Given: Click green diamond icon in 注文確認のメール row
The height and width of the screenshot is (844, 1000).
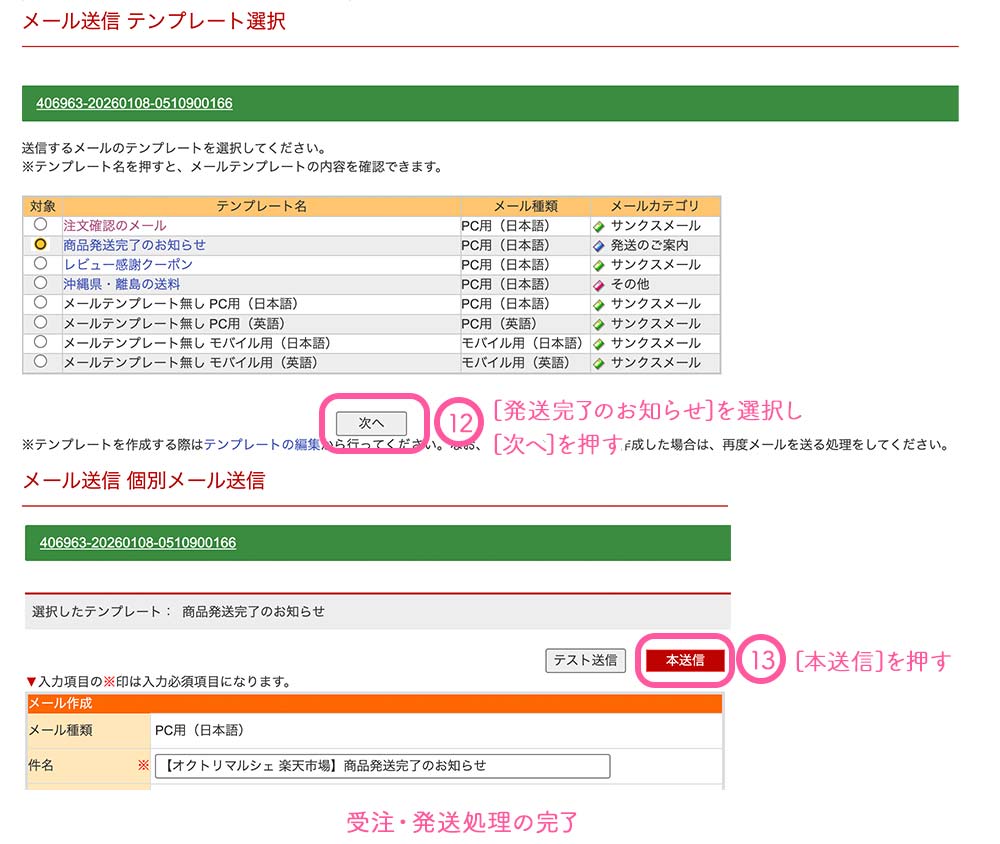Looking at the screenshot, I should point(599,227).
